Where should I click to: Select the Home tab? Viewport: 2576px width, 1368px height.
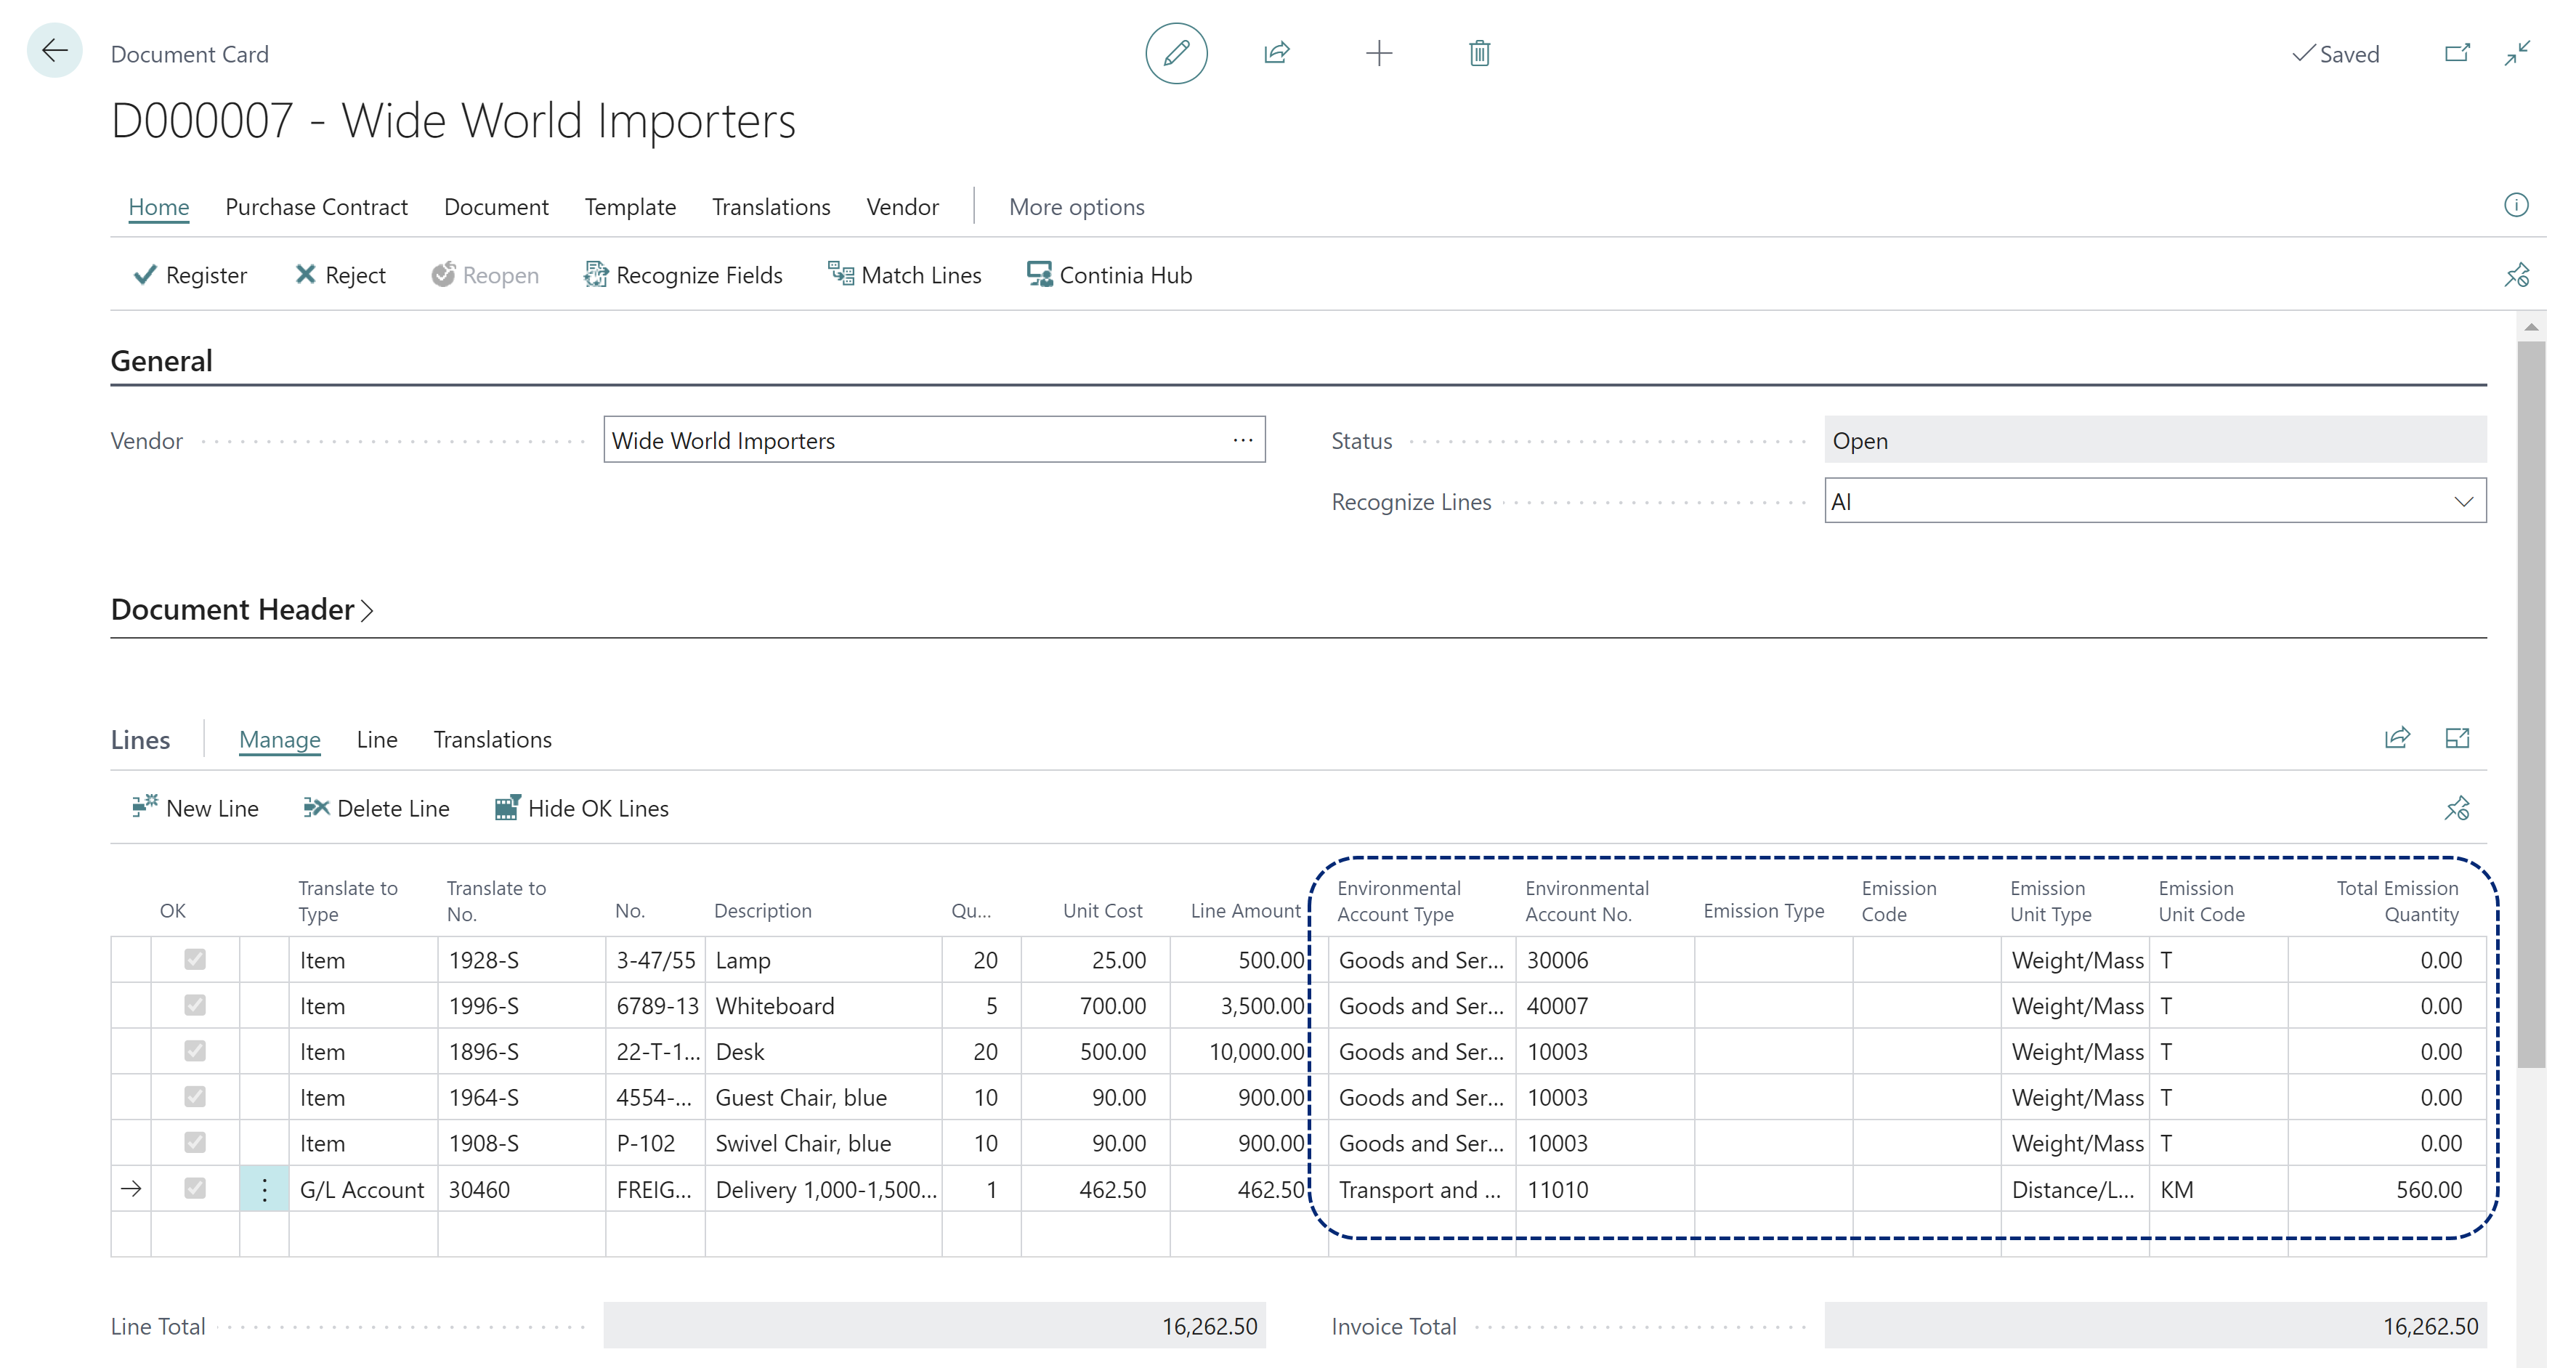coord(159,207)
